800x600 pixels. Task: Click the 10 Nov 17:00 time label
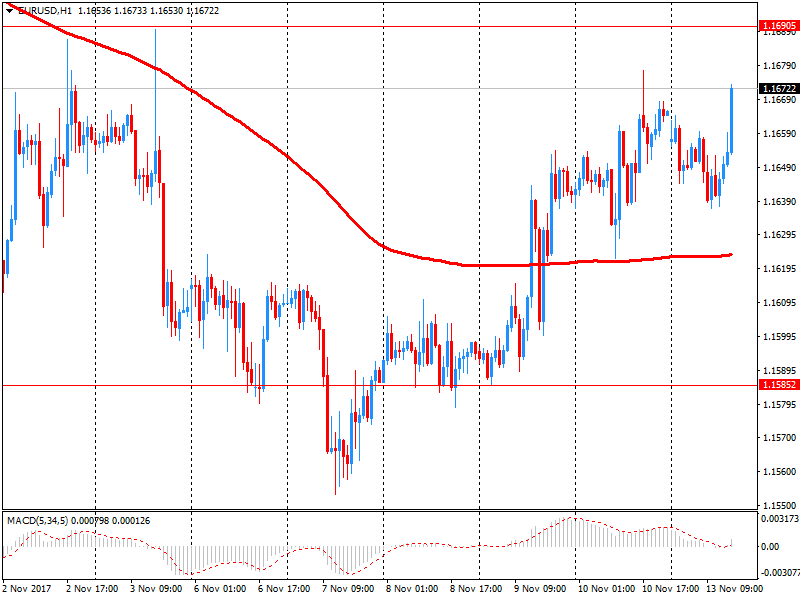point(670,588)
